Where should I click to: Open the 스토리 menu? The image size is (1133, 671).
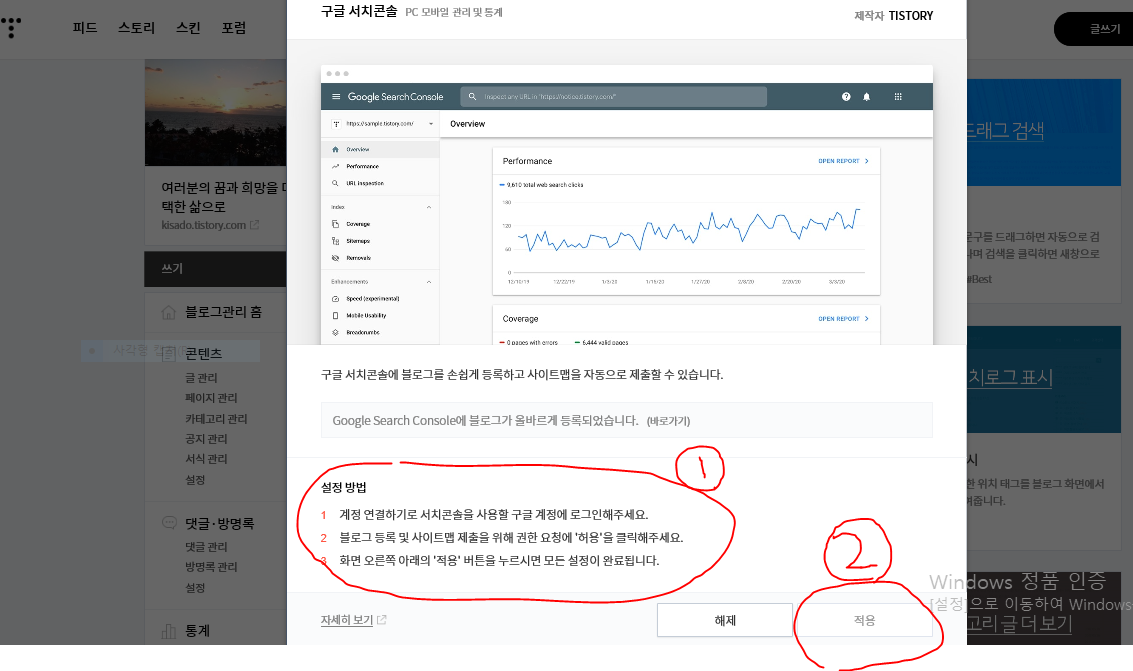[x=137, y=27]
